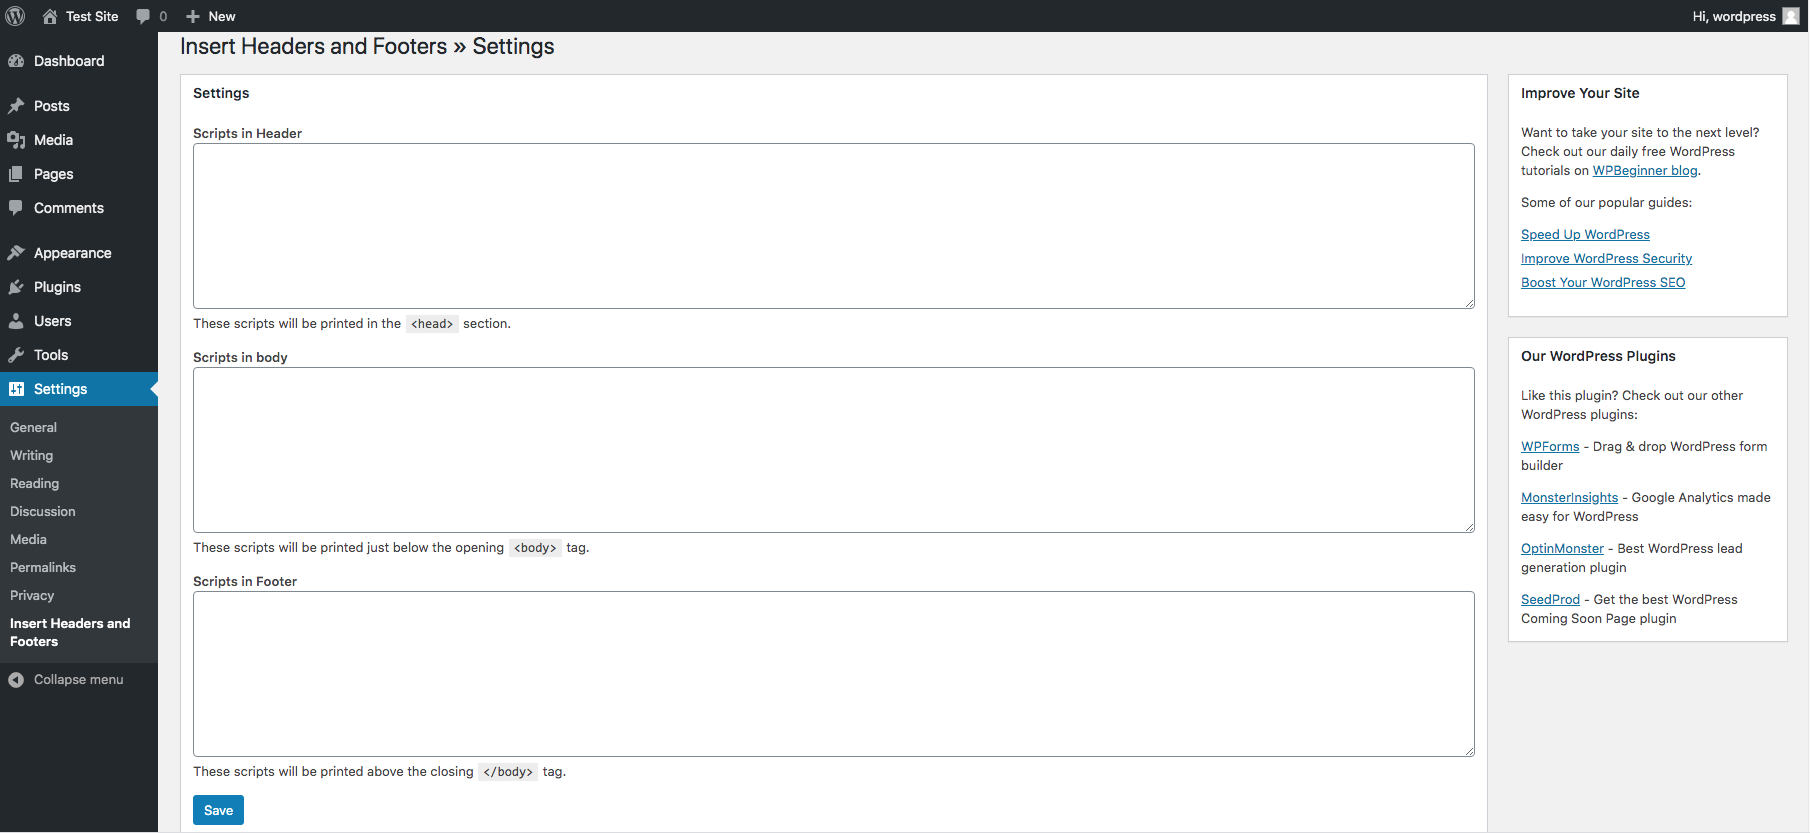This screenshot has width=1810, height=833.
Task: Click Our WordPress Plugins heading
Action: pyautogui.click(x=1598, y=356)
